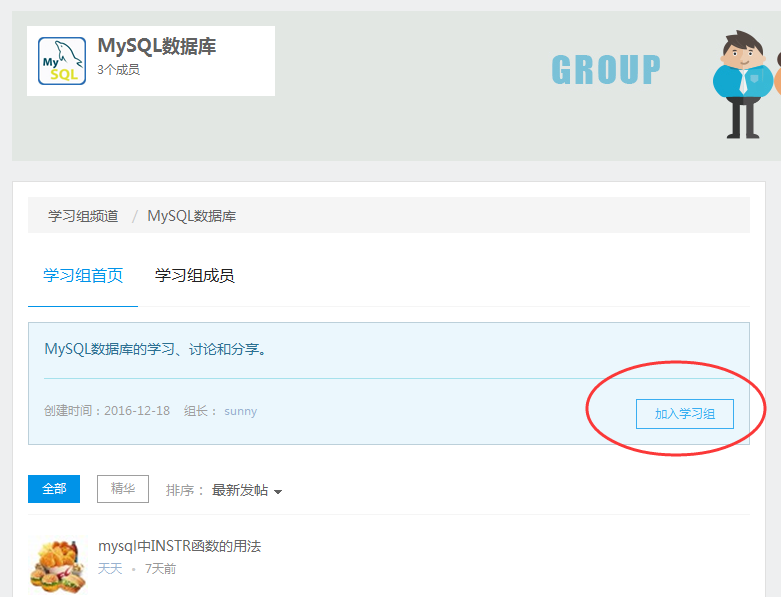Click the 3个成员 member count text
The width and height of the screenshot is (781, 597).
pyautogui.click(x=119, y=70)
